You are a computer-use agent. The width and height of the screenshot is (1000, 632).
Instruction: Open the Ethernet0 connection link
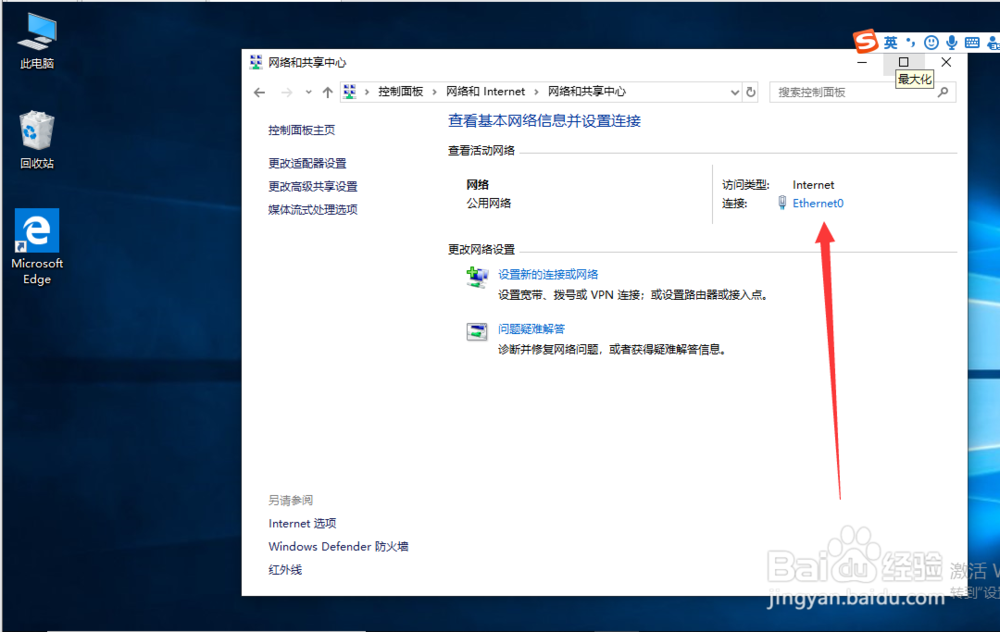[x=818, y=203]
